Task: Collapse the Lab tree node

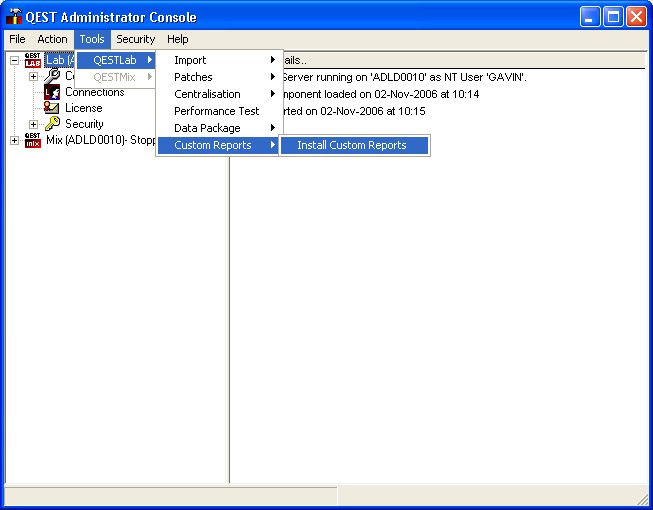Action: point(14,60)
